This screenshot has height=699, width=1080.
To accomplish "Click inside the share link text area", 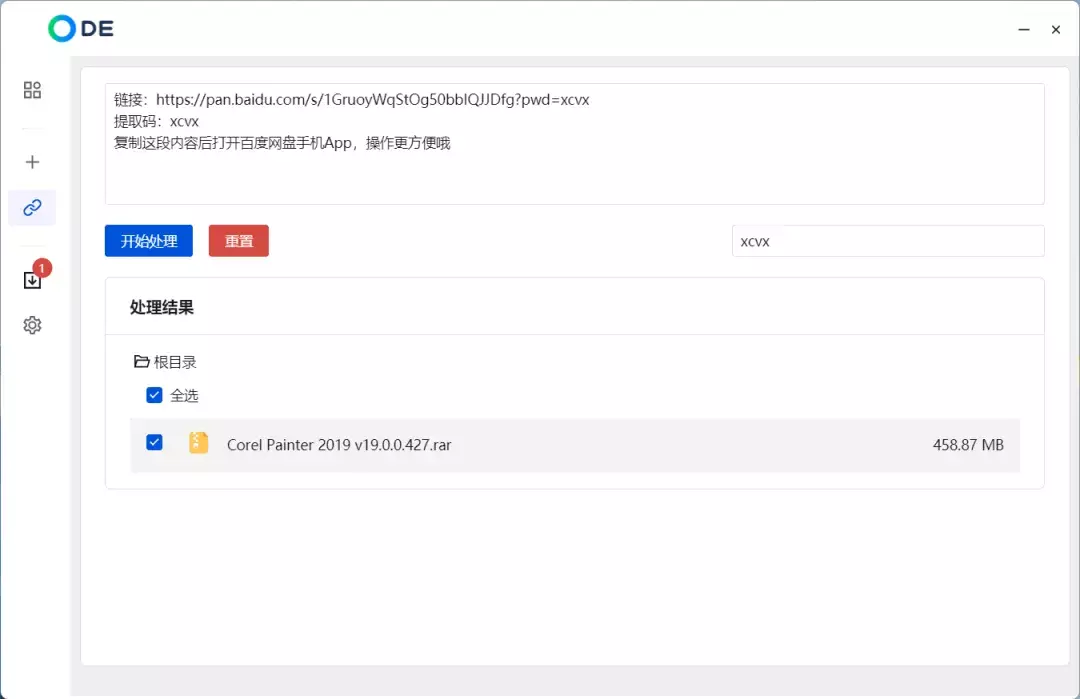I will [x=574, y=144].
